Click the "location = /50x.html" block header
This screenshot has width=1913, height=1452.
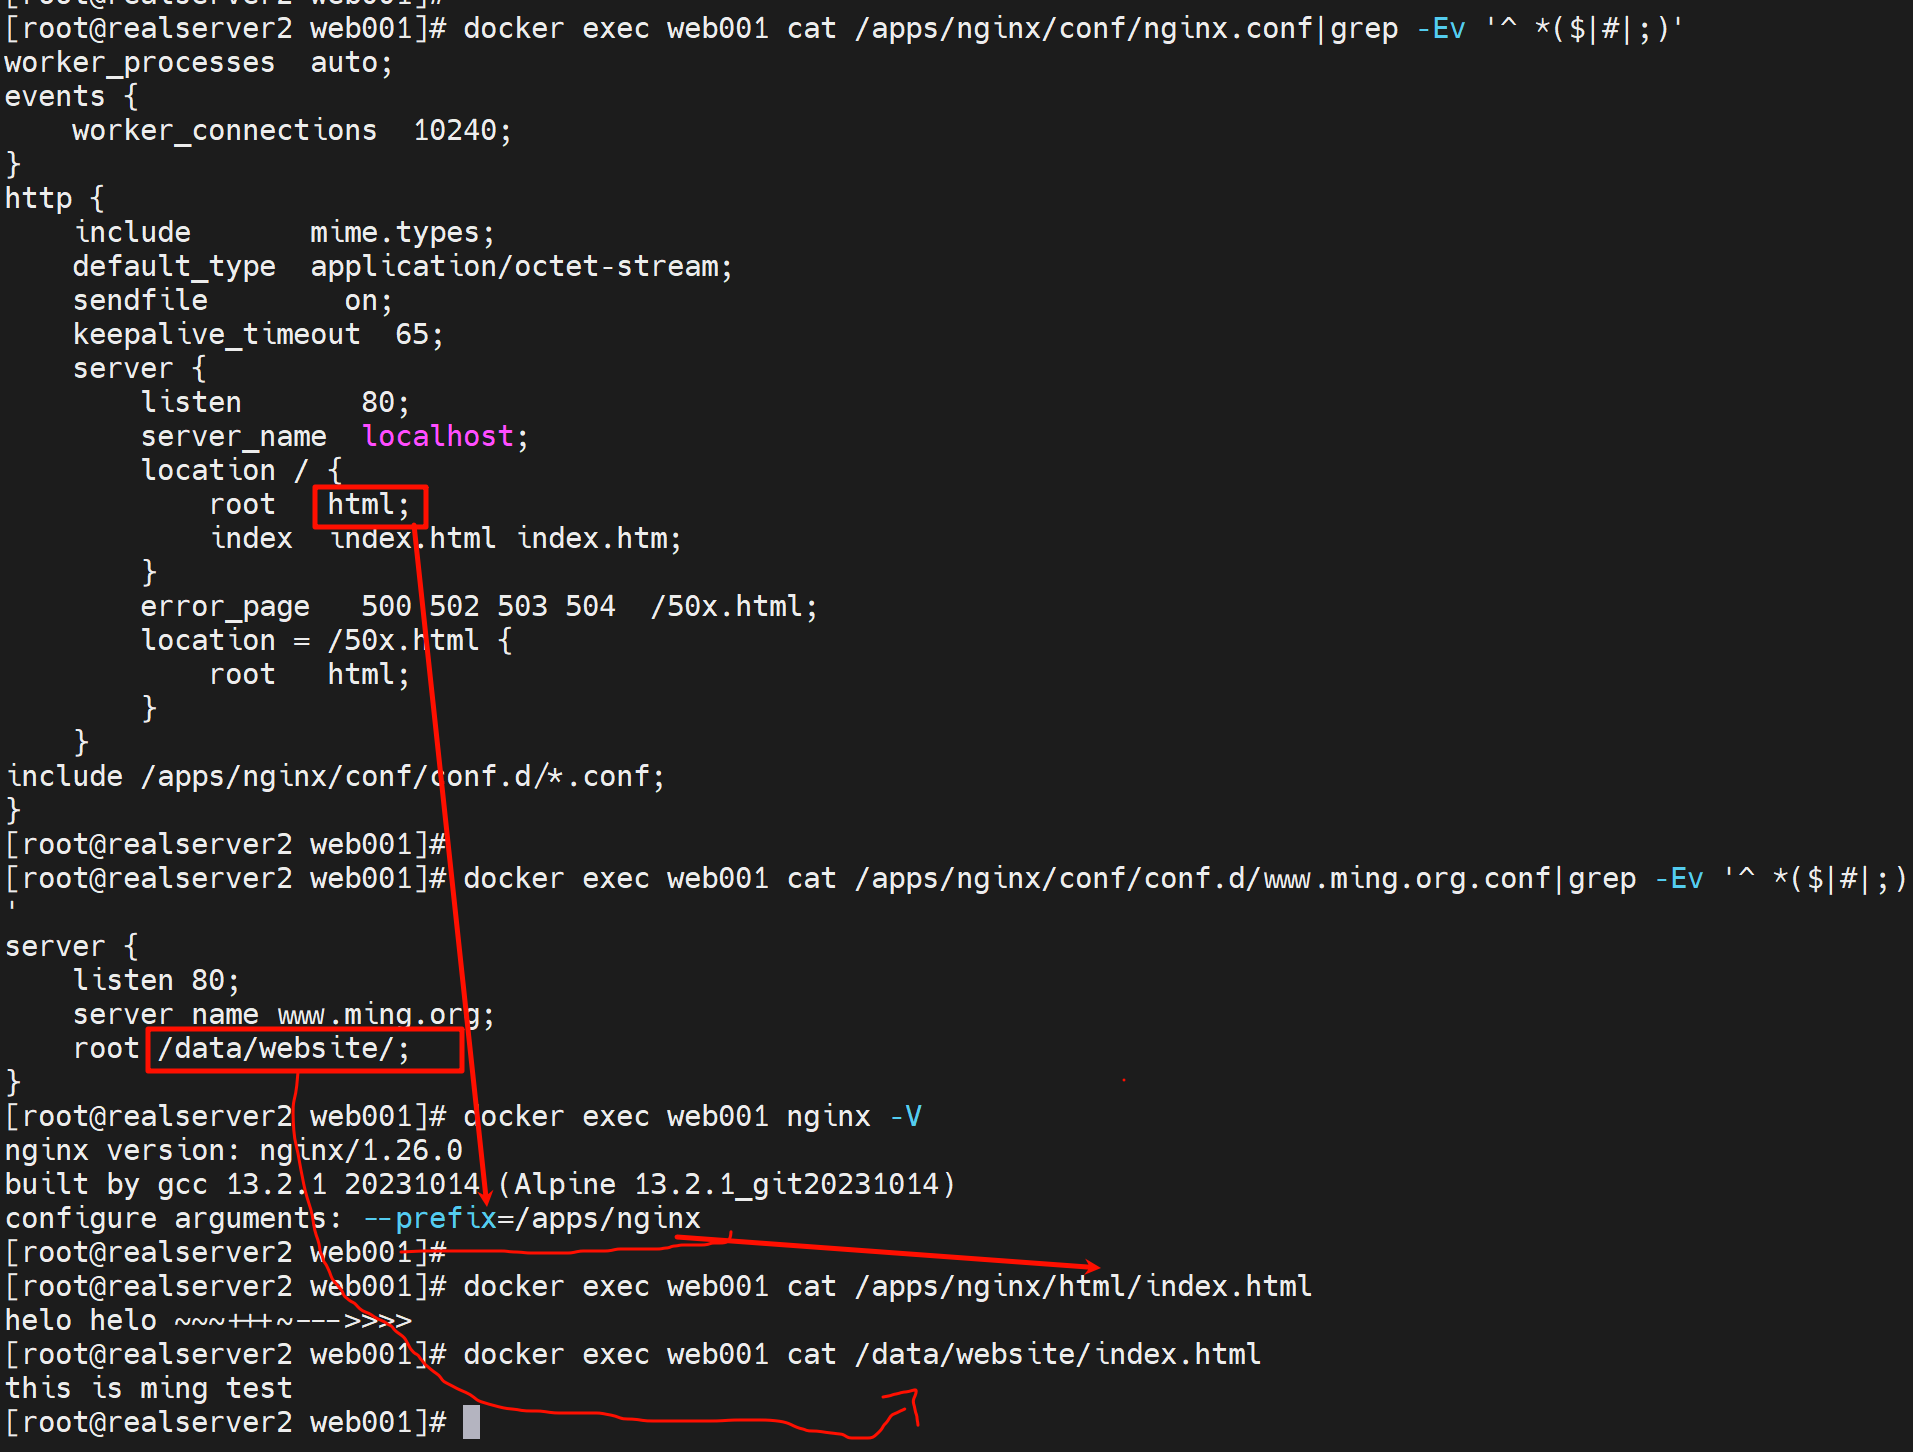[x=326, y=641]
